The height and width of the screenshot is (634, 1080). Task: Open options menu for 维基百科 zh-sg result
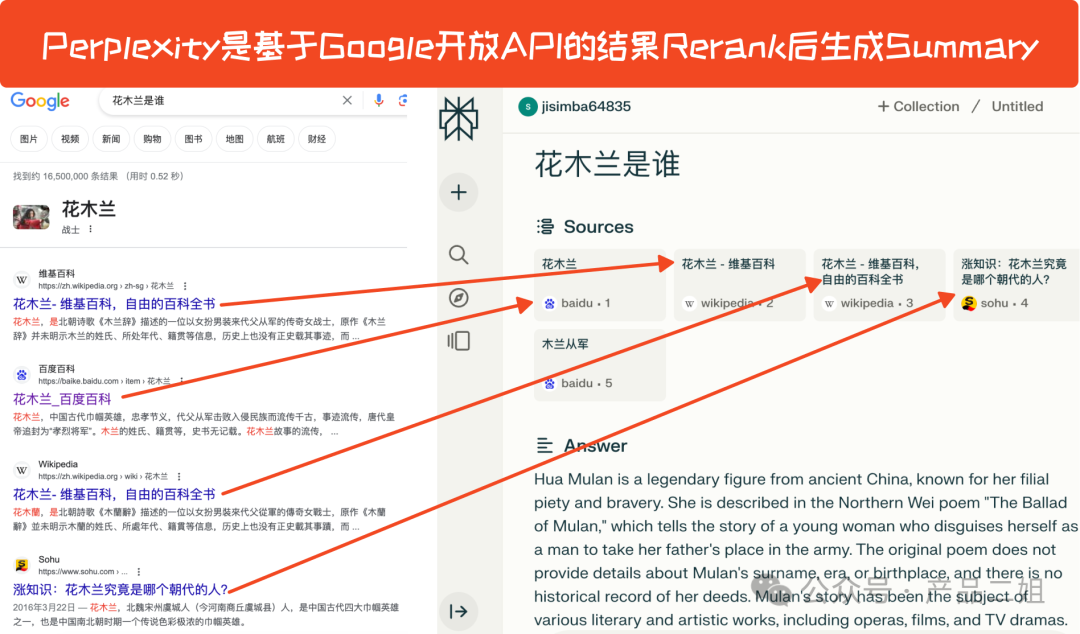coord(185,286)
